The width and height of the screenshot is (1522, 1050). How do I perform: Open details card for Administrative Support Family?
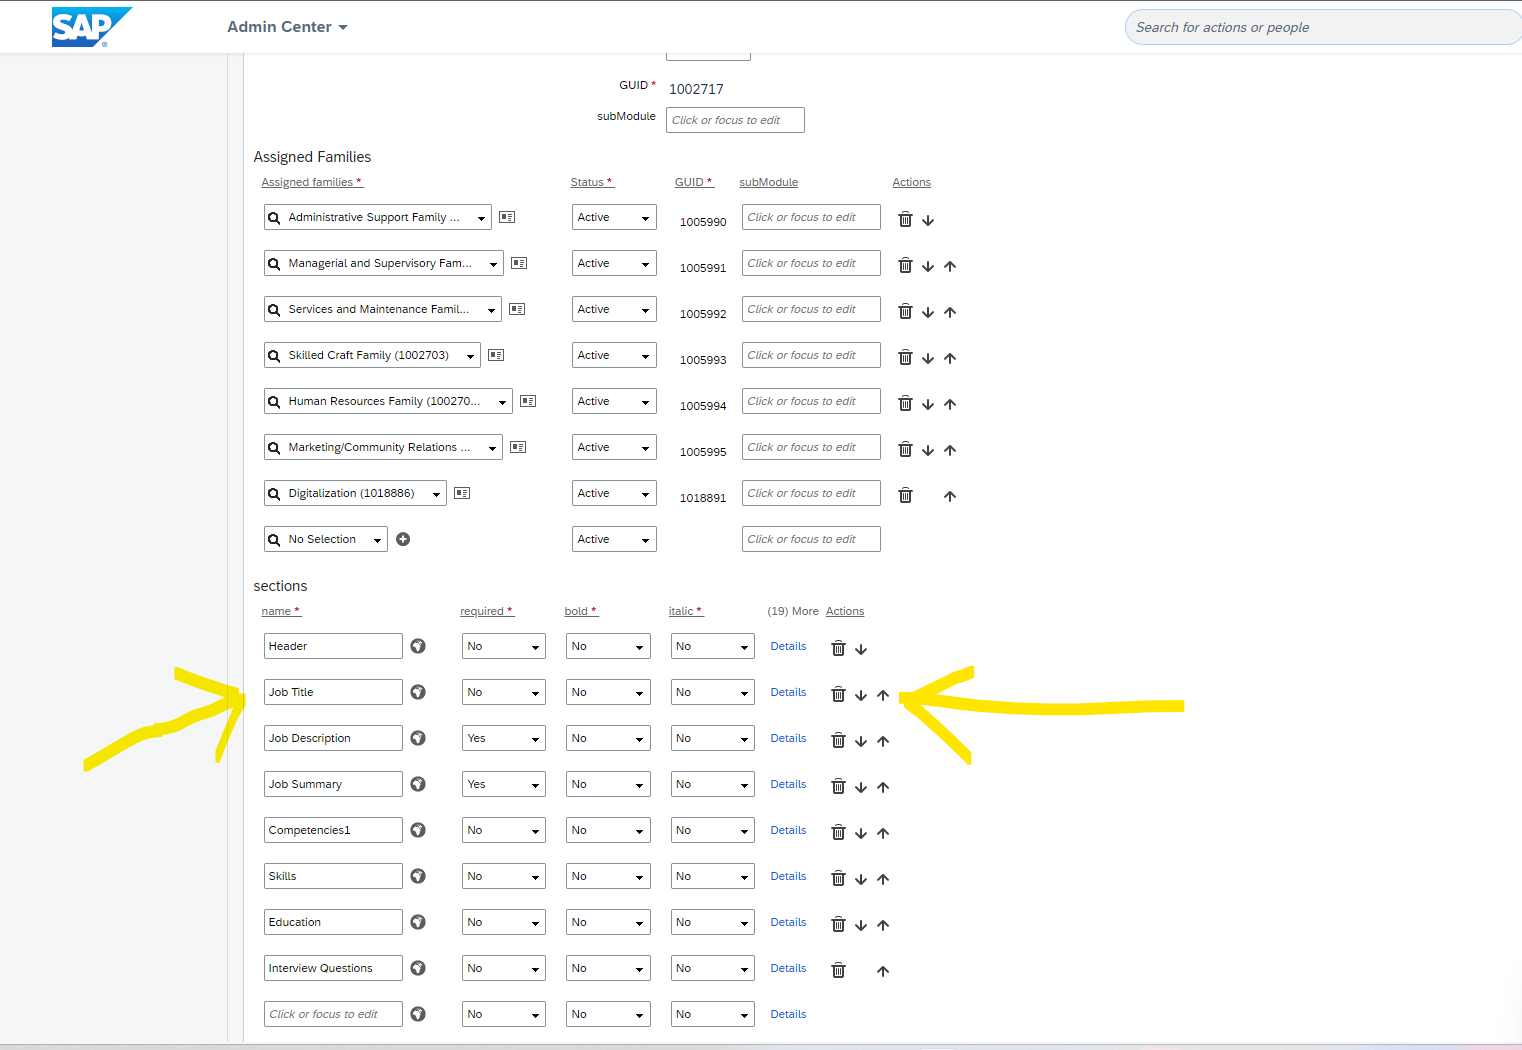pyautogui.click(x=507, y=217)
